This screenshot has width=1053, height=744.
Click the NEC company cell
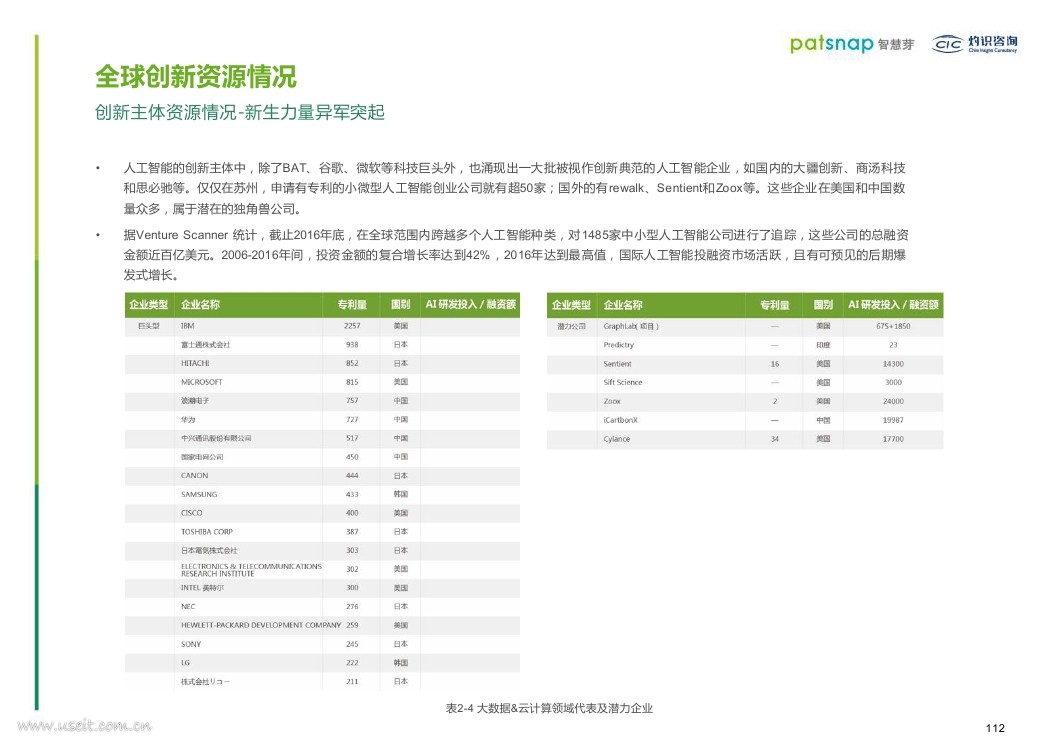pos(188,607)
